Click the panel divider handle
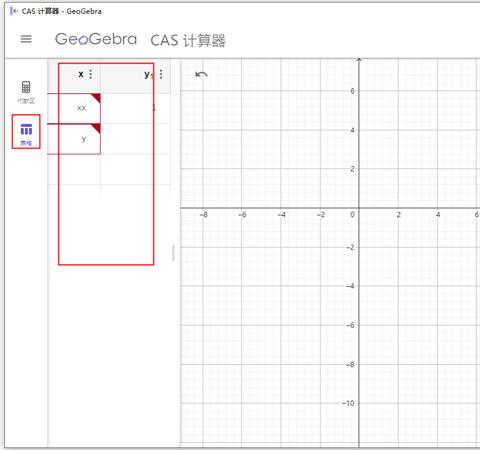The height and width of the screenshot is (450, 480). tap(173, 253)
